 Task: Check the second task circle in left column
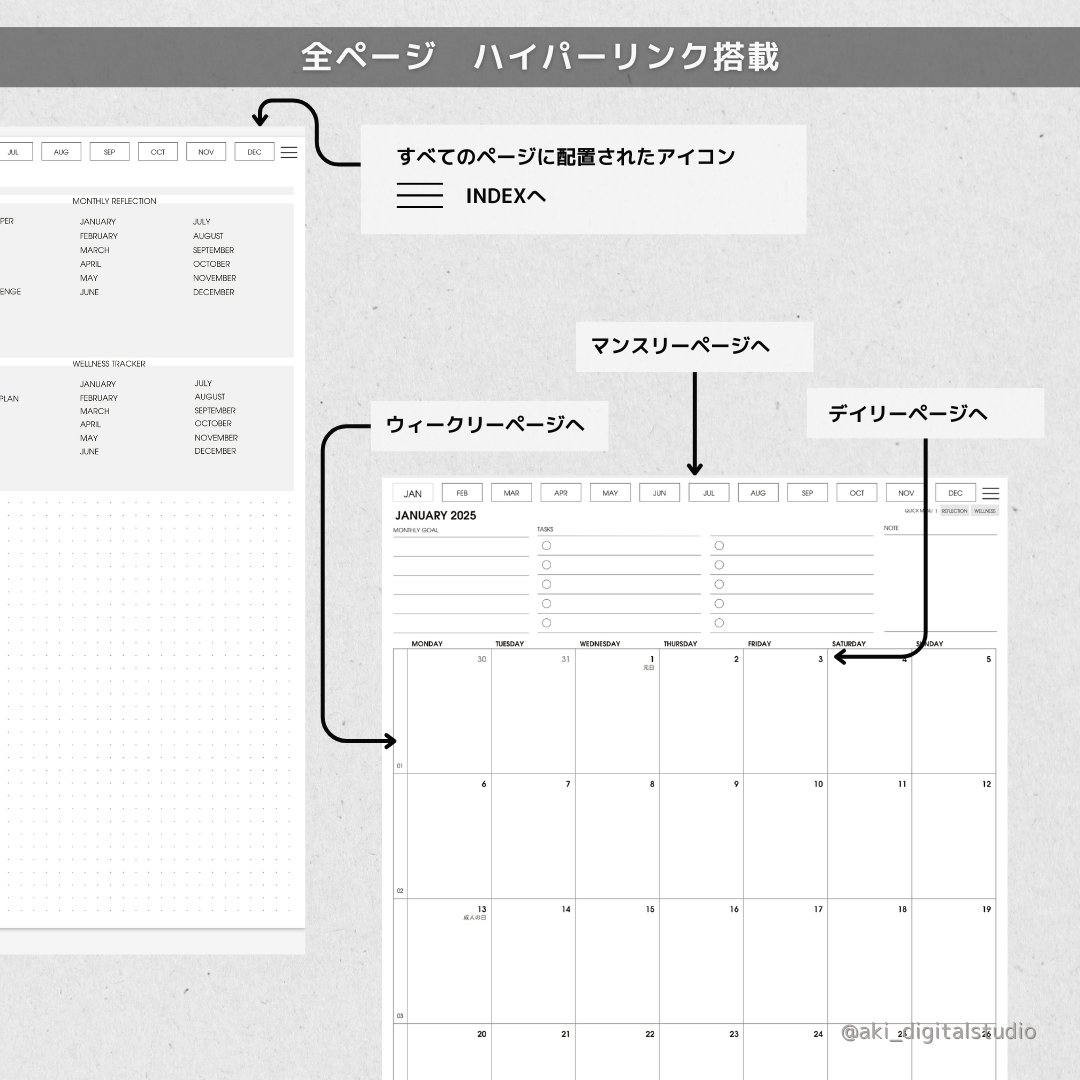click(x=546, y=564)
